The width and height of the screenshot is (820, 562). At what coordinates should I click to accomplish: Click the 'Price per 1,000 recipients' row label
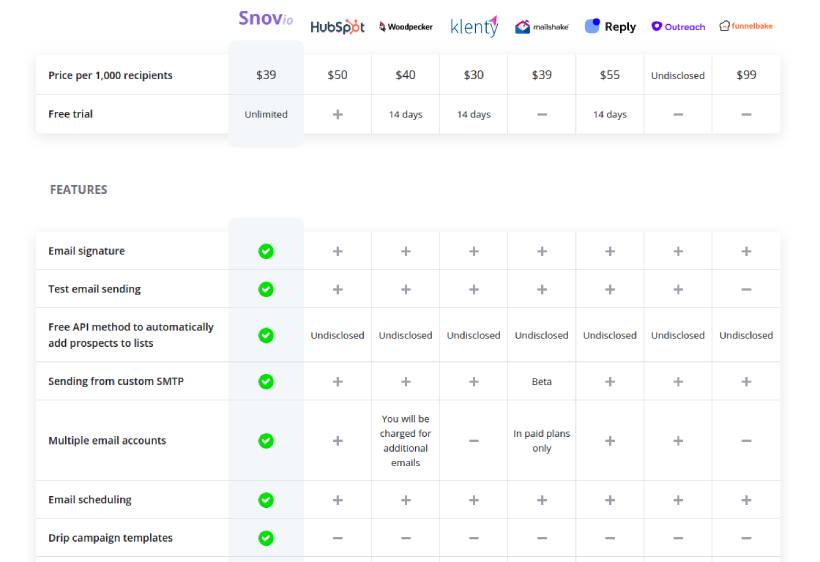click(110, 75)
